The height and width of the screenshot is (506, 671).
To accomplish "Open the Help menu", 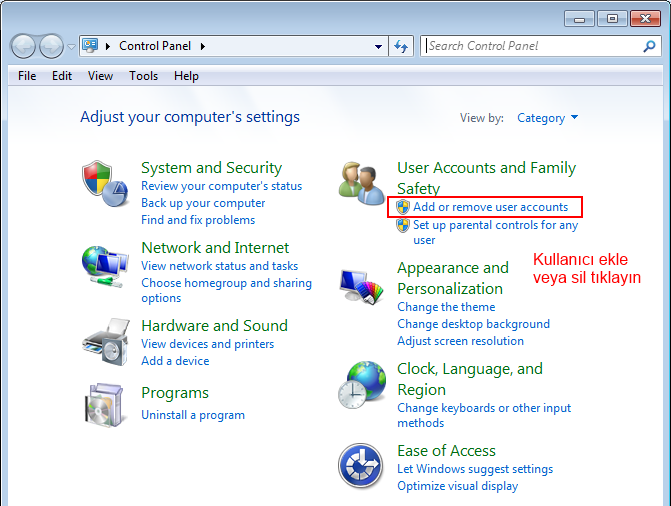I will [x=186, y=76].
